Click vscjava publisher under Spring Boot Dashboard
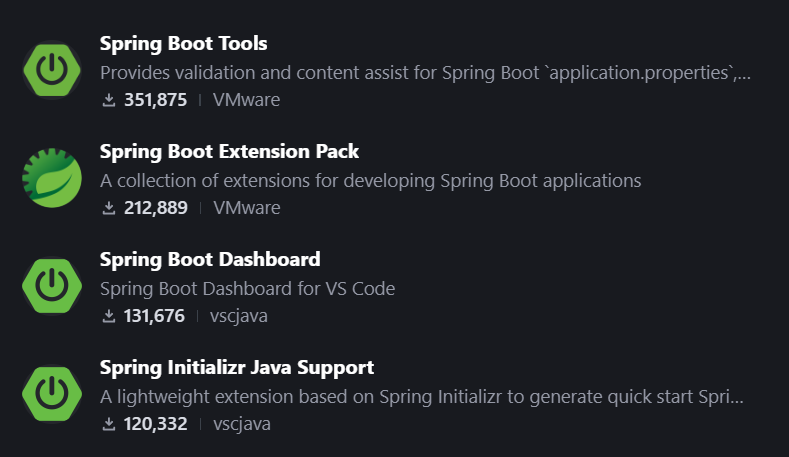 click(239, 316)
